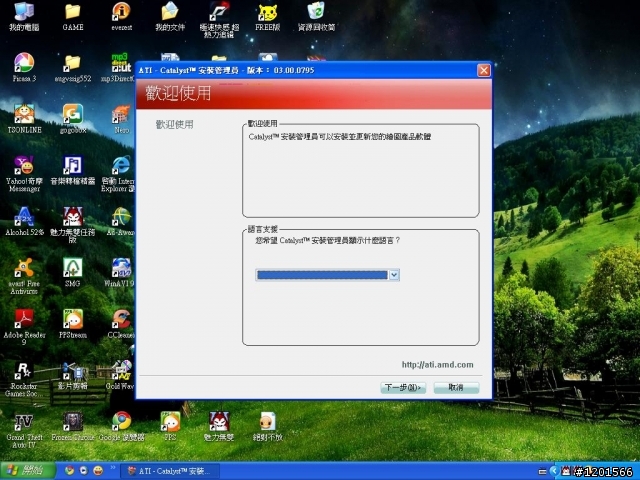
Task: Launch Picasa 3 shortcut
Action: click(x=24, y=67)
